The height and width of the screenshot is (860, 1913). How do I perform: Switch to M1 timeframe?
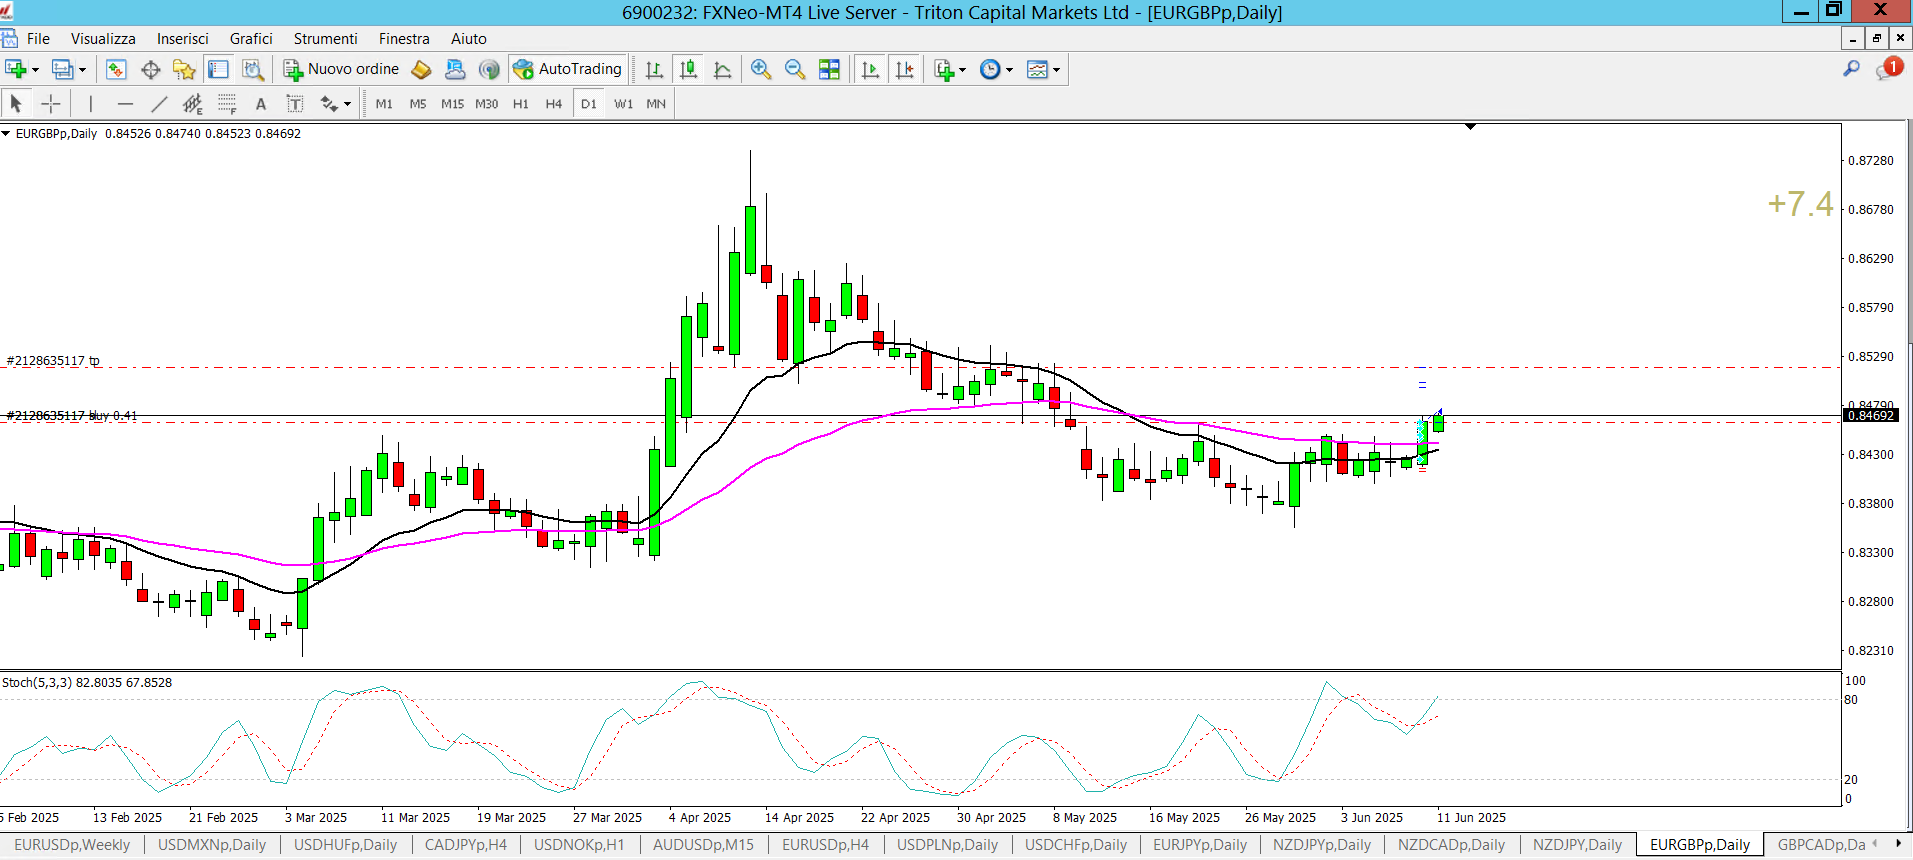(384, 103)
